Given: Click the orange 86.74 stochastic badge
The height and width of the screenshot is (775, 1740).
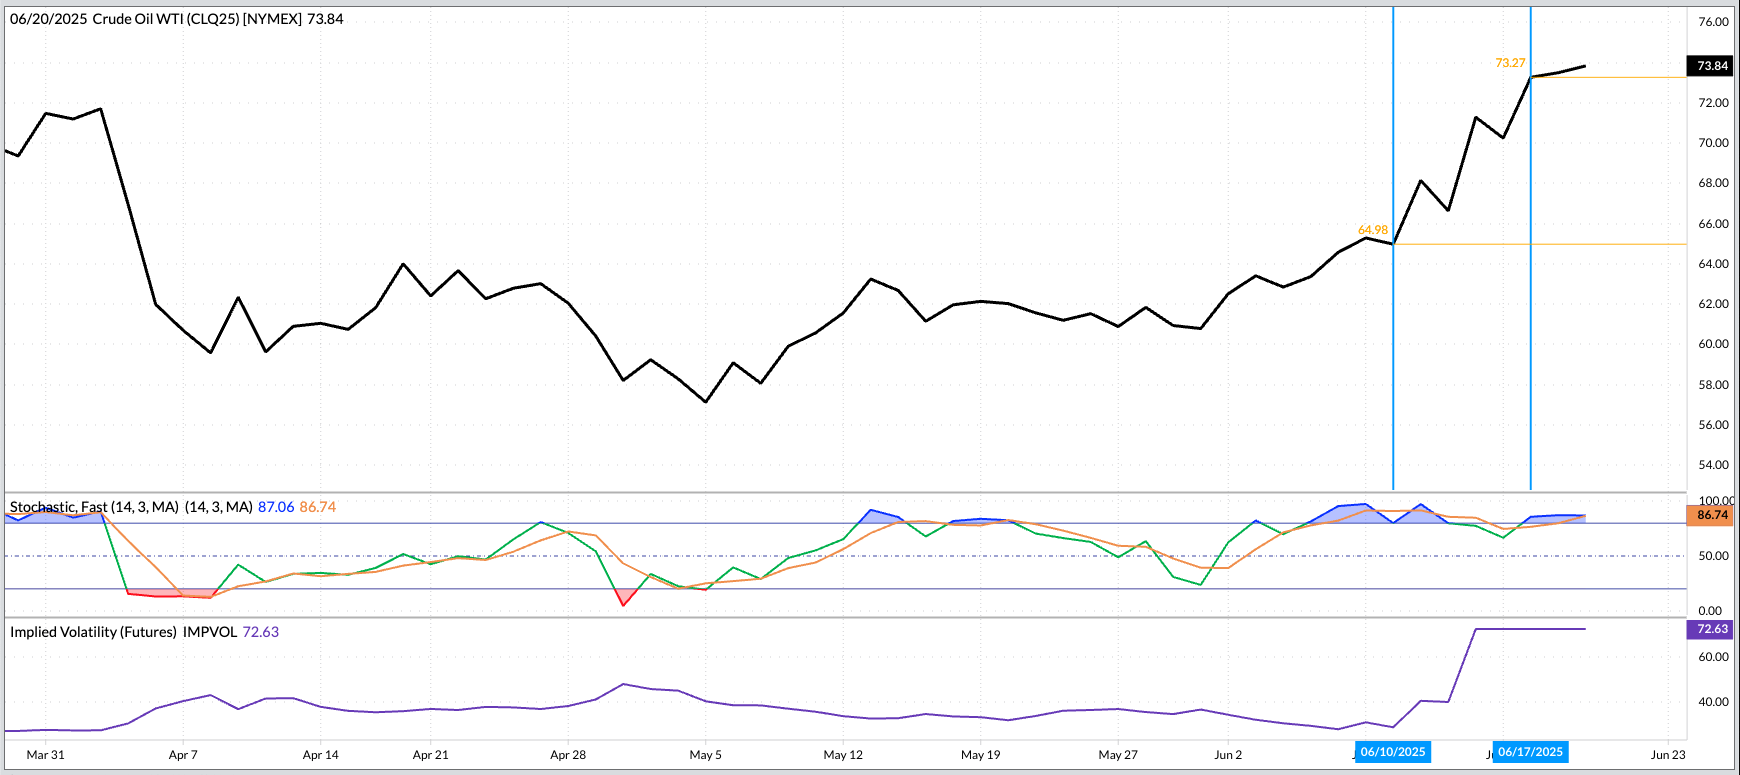Looking at the screenshot, I should 1712,515.
